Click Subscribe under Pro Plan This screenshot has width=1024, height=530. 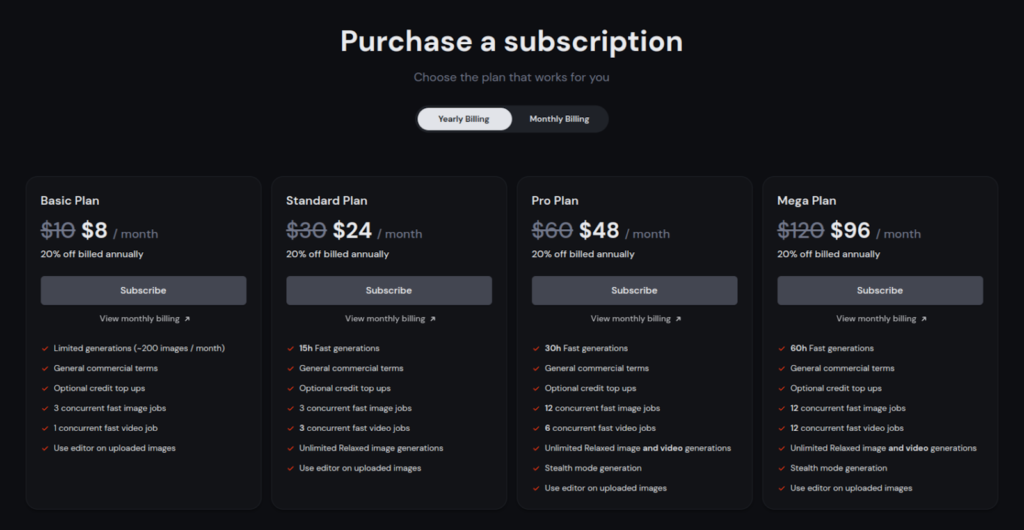pyautogui.click(x=634, y=290)
